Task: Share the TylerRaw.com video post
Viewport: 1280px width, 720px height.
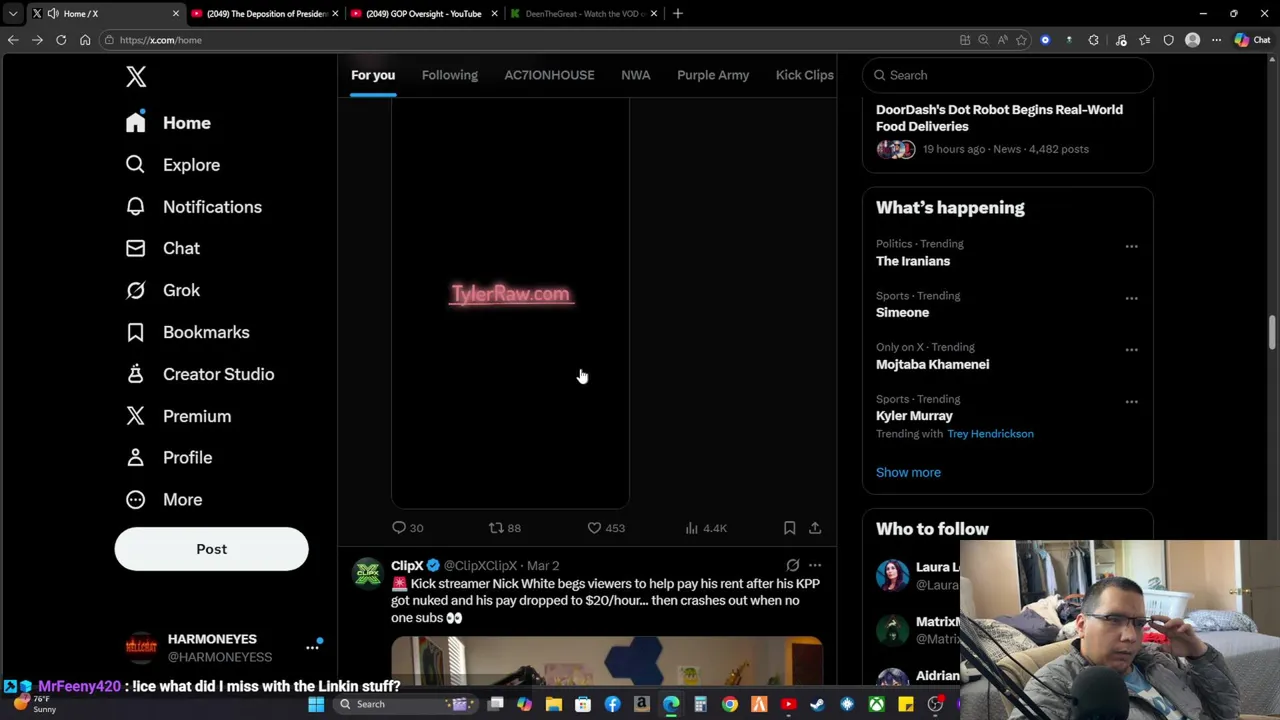Action: pyautogui.click(x=815, y=528)
